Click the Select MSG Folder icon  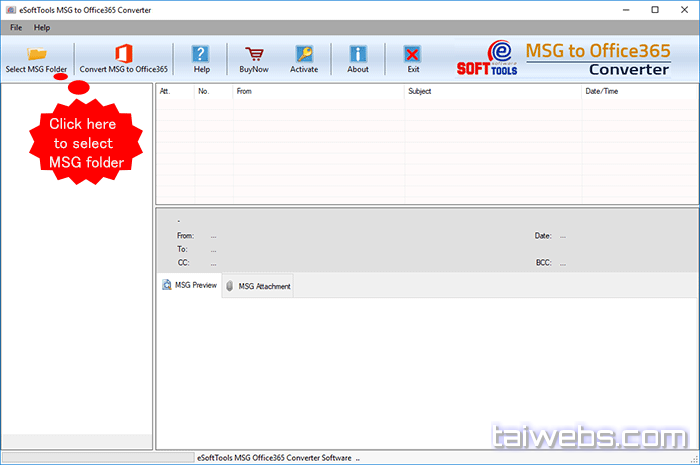pos(37,53)
